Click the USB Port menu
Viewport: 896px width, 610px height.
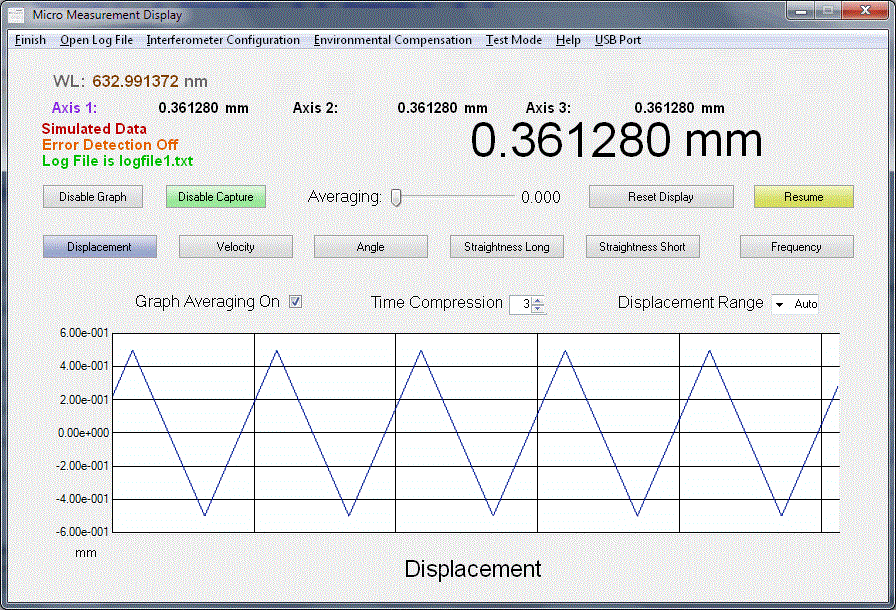[618, 40]
